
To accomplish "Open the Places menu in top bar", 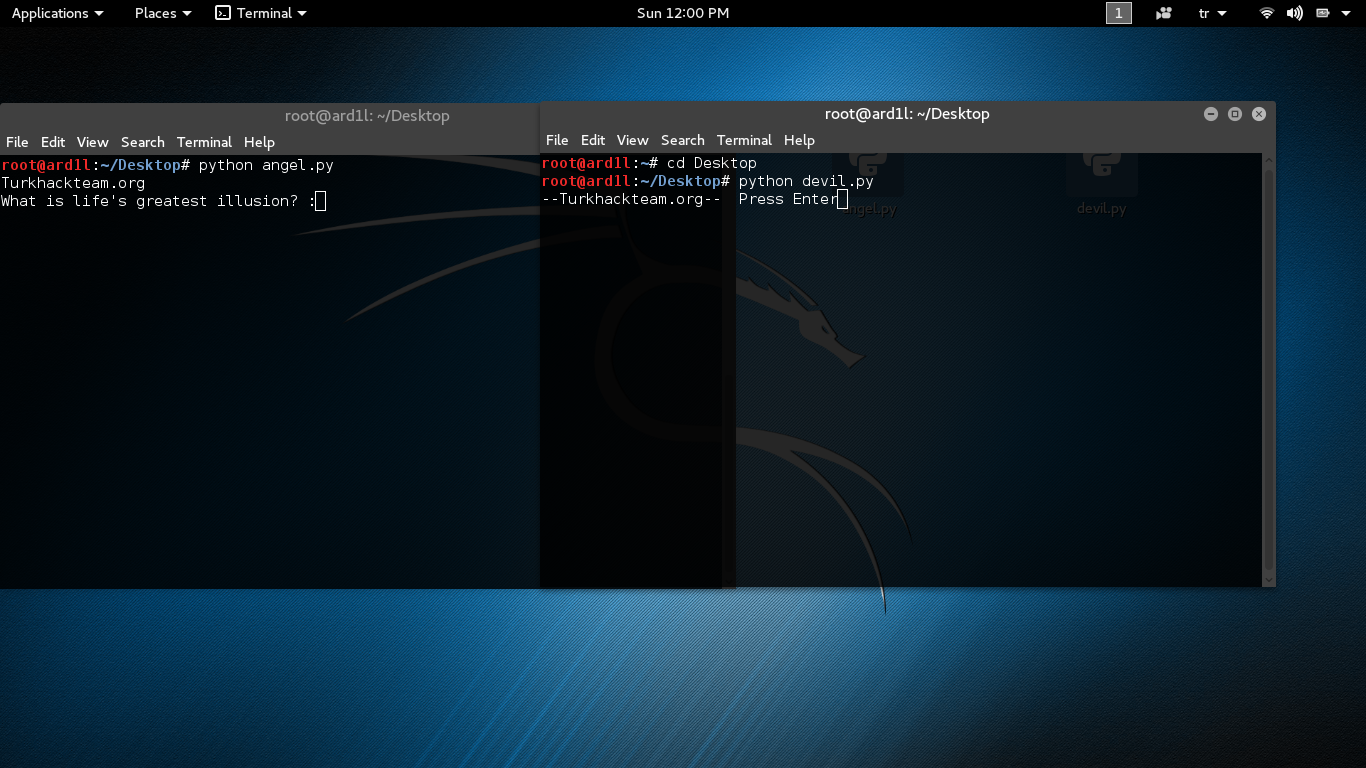I will [163, 13].
